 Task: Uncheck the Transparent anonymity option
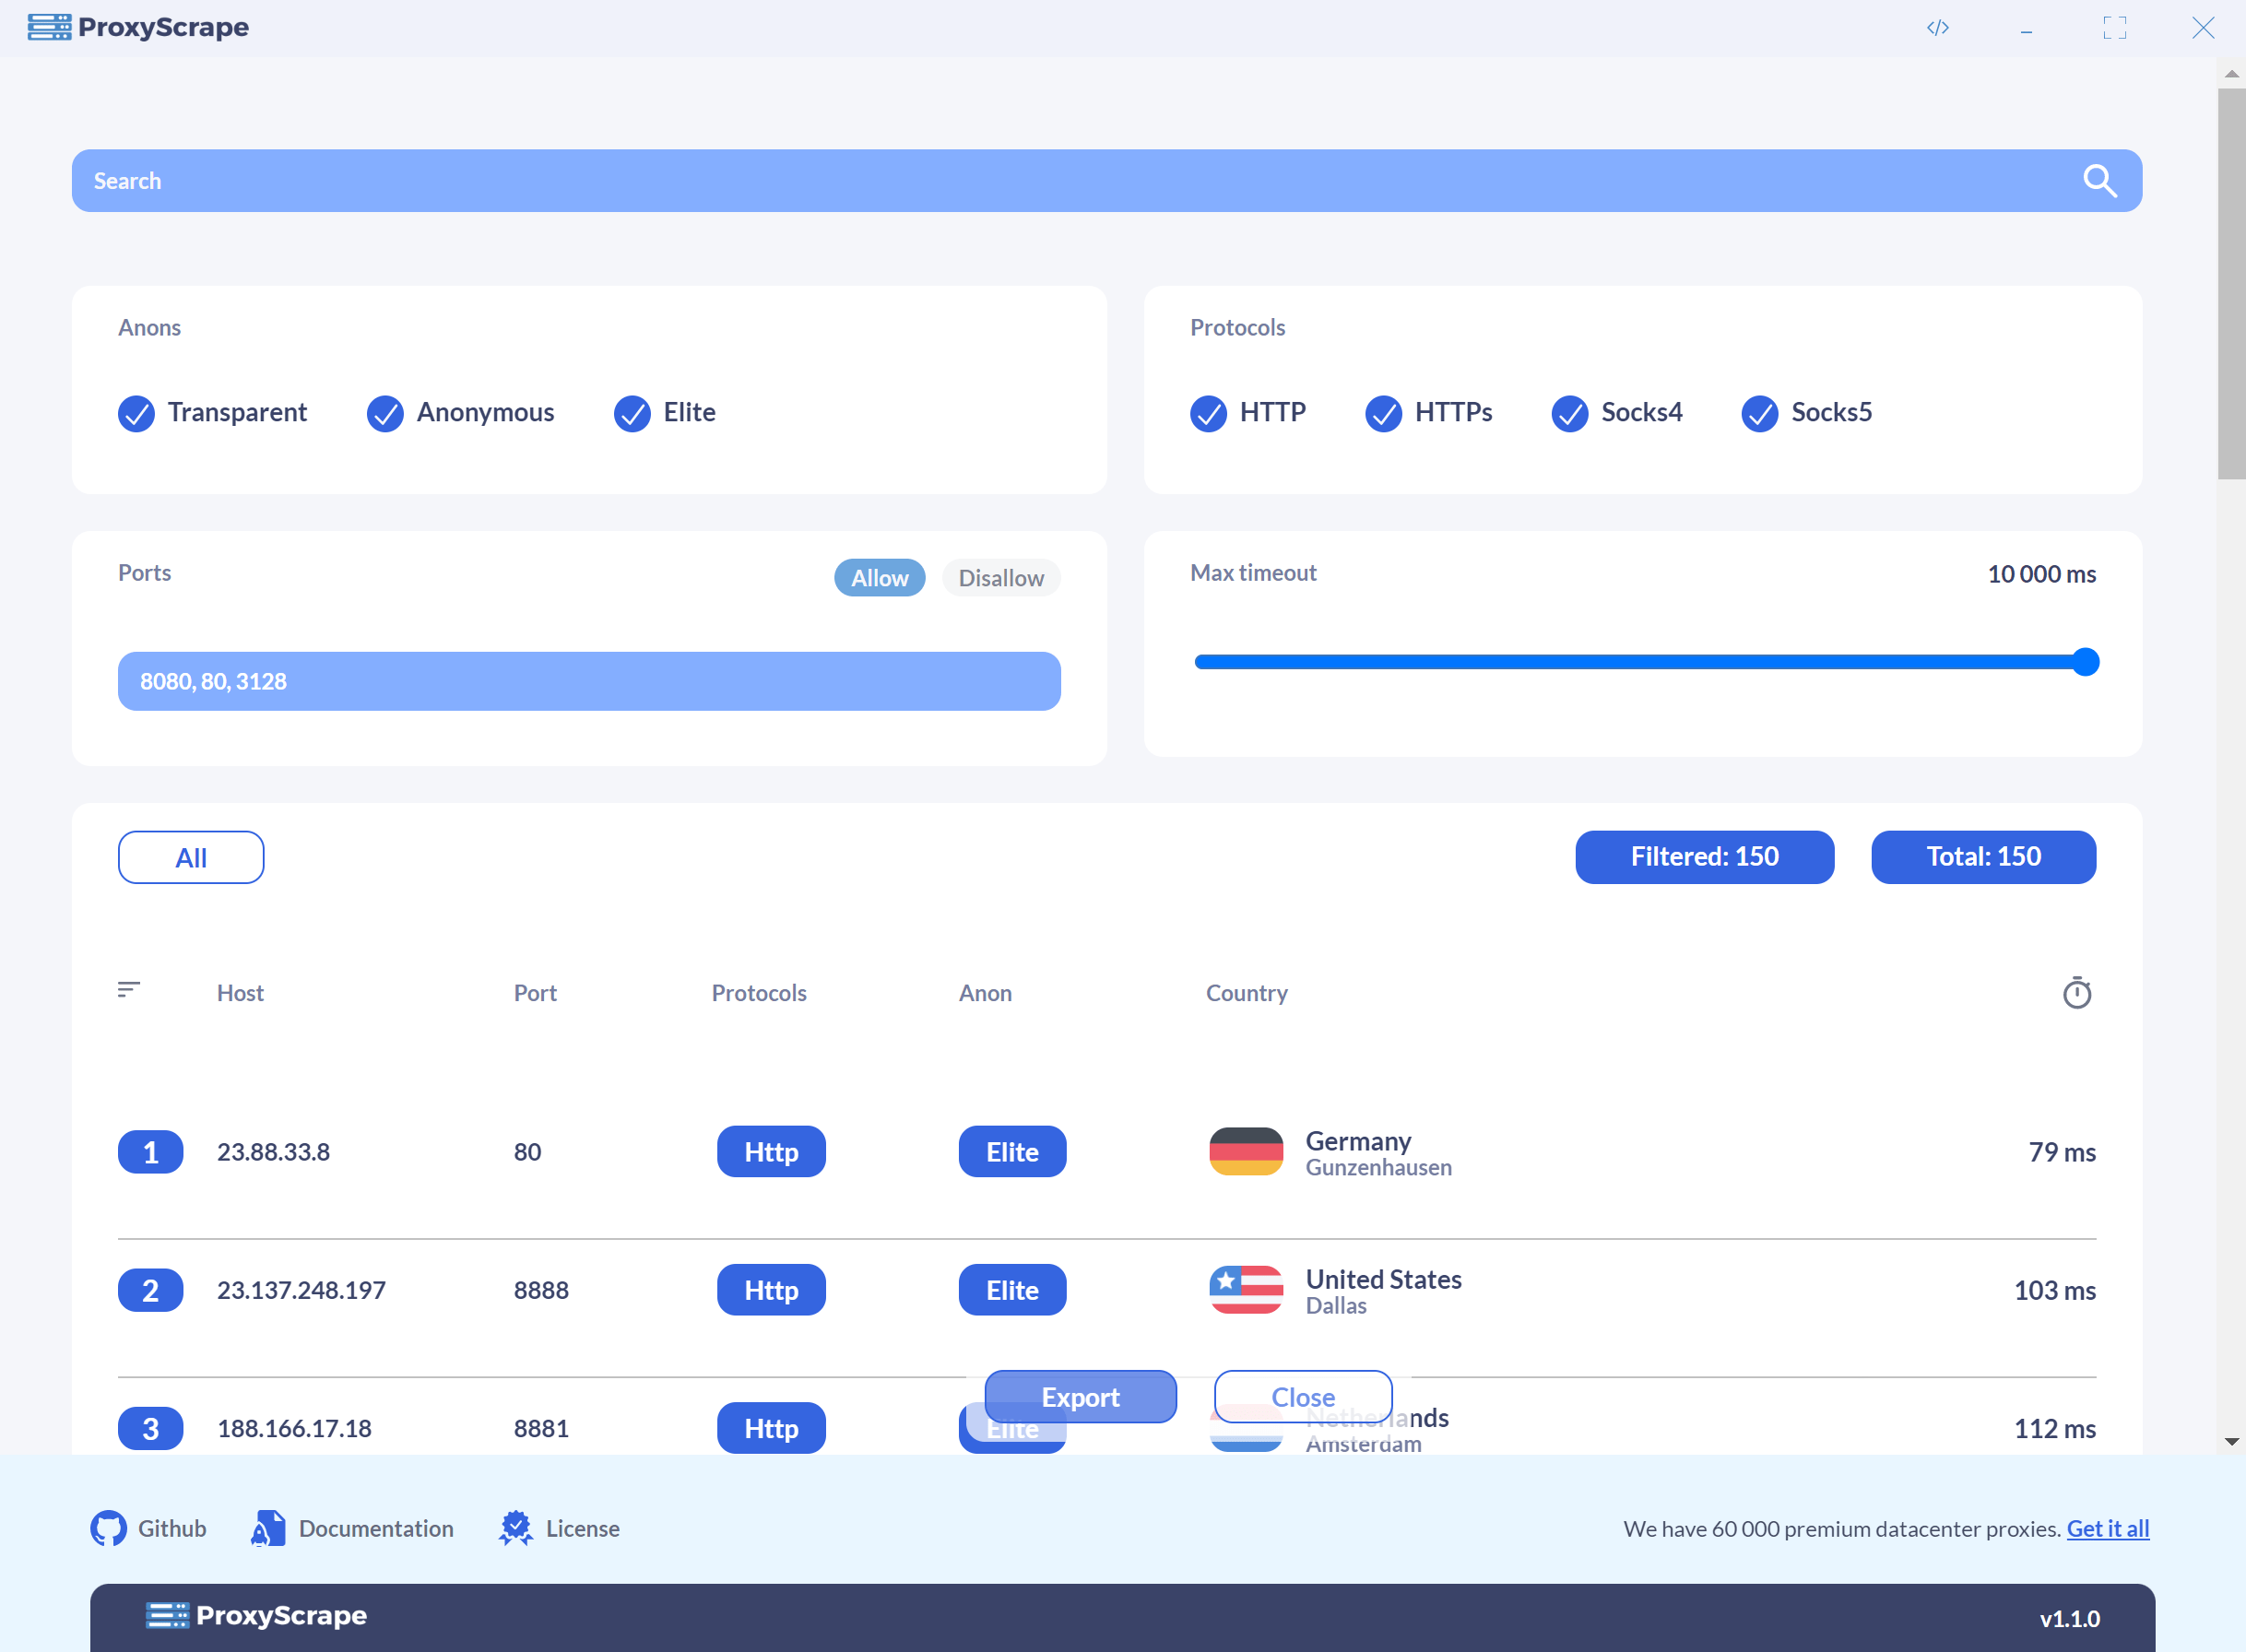137,413
